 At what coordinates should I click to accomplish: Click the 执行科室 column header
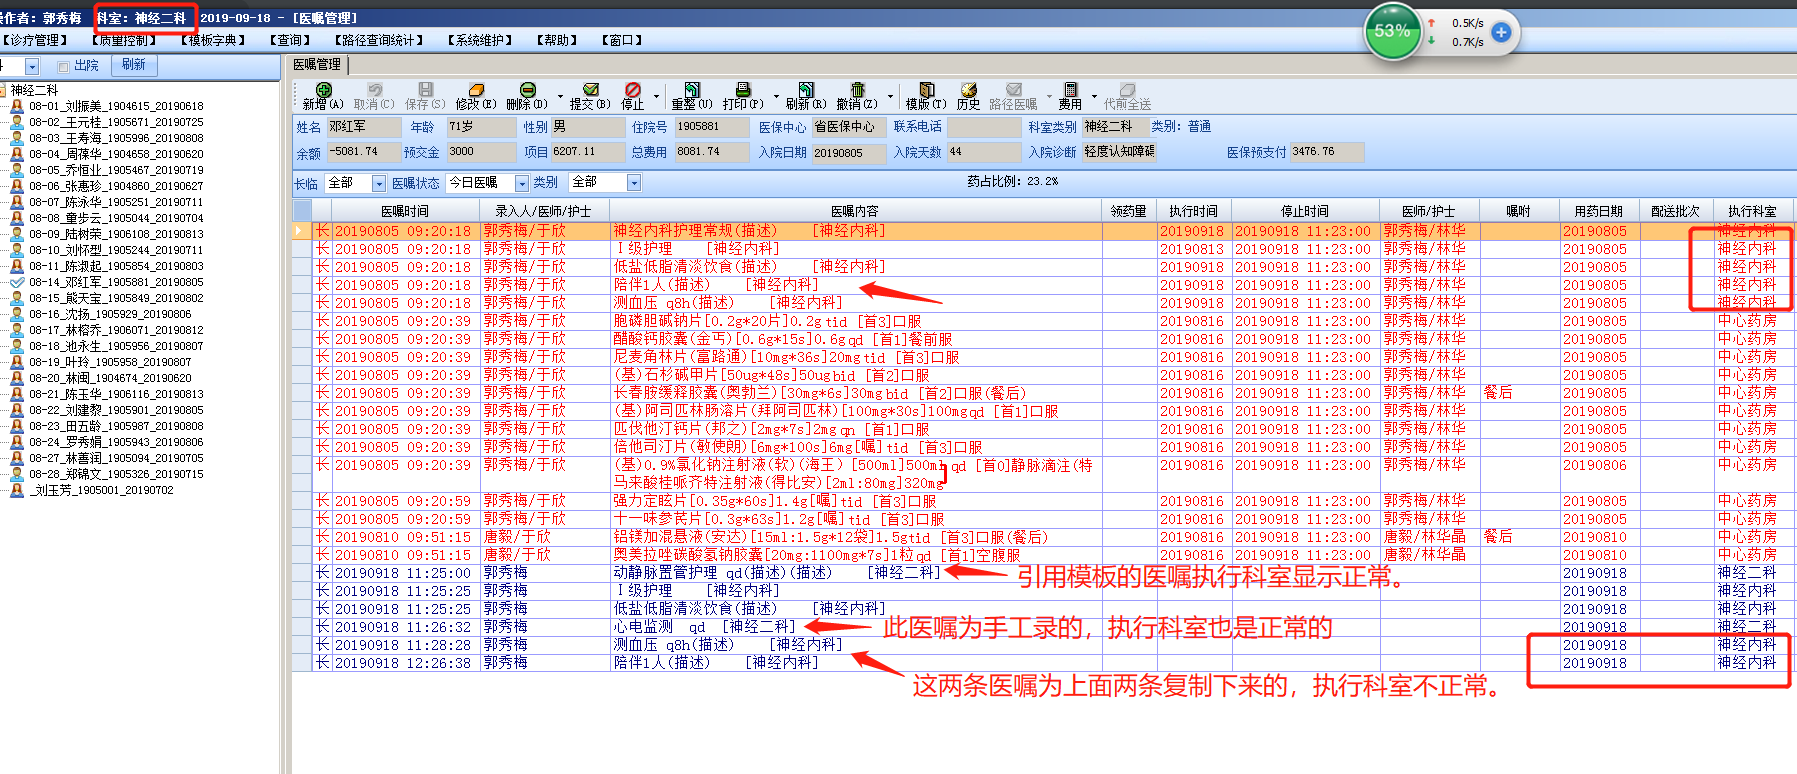(1752, 211)
